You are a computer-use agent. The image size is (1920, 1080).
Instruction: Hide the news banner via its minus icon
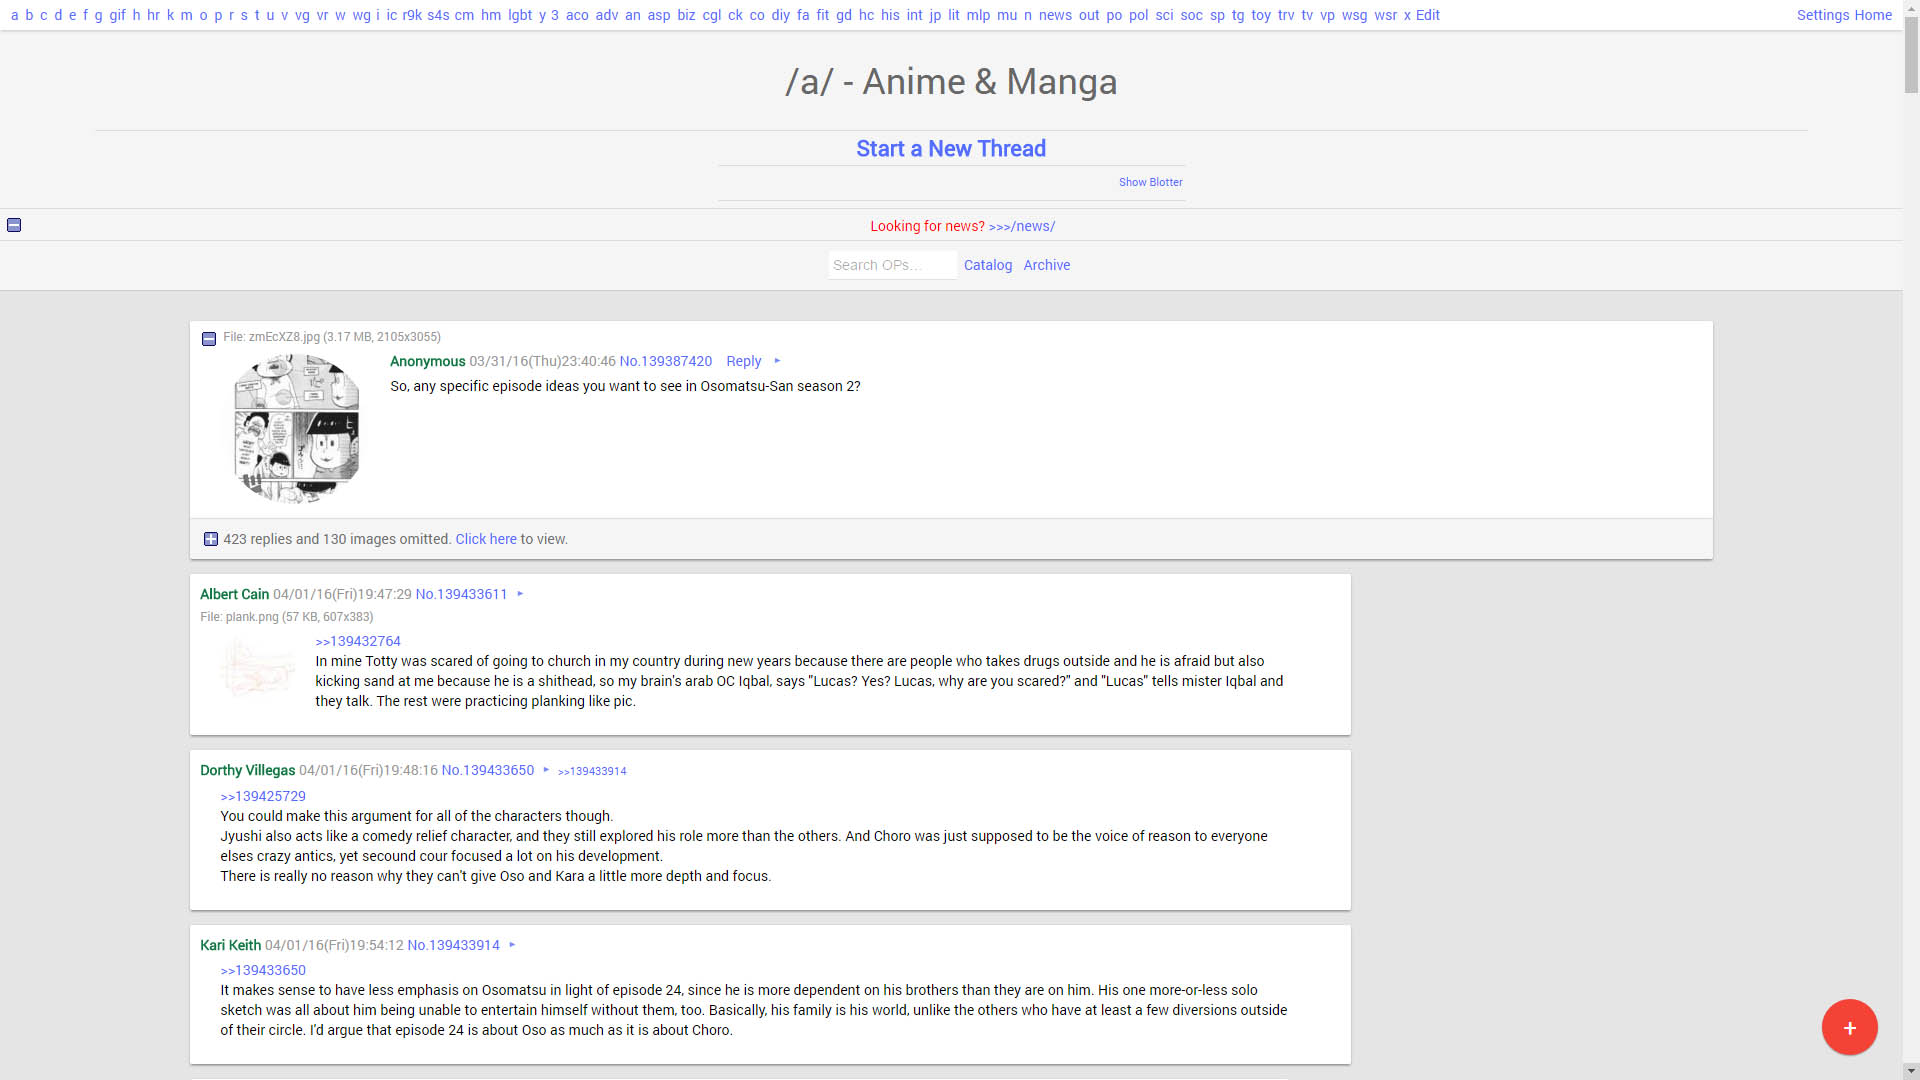point(14,225)
